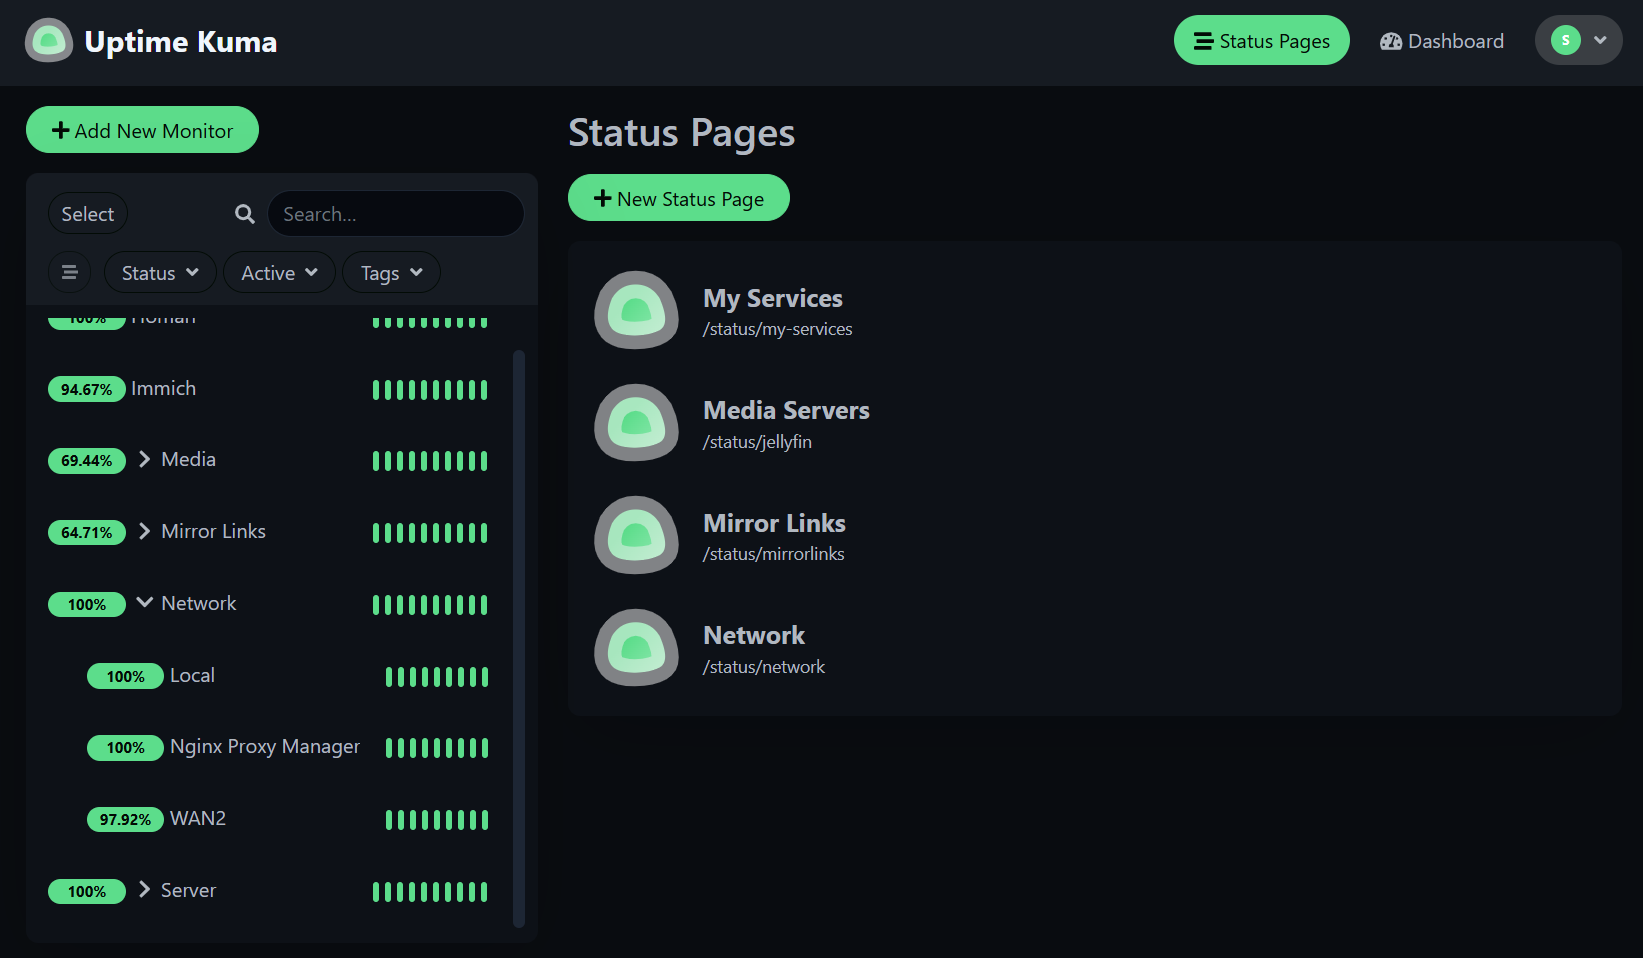Open the Media Servers status page icon
The height and width of the screenshot is (958, 1643).
point(636,423)
